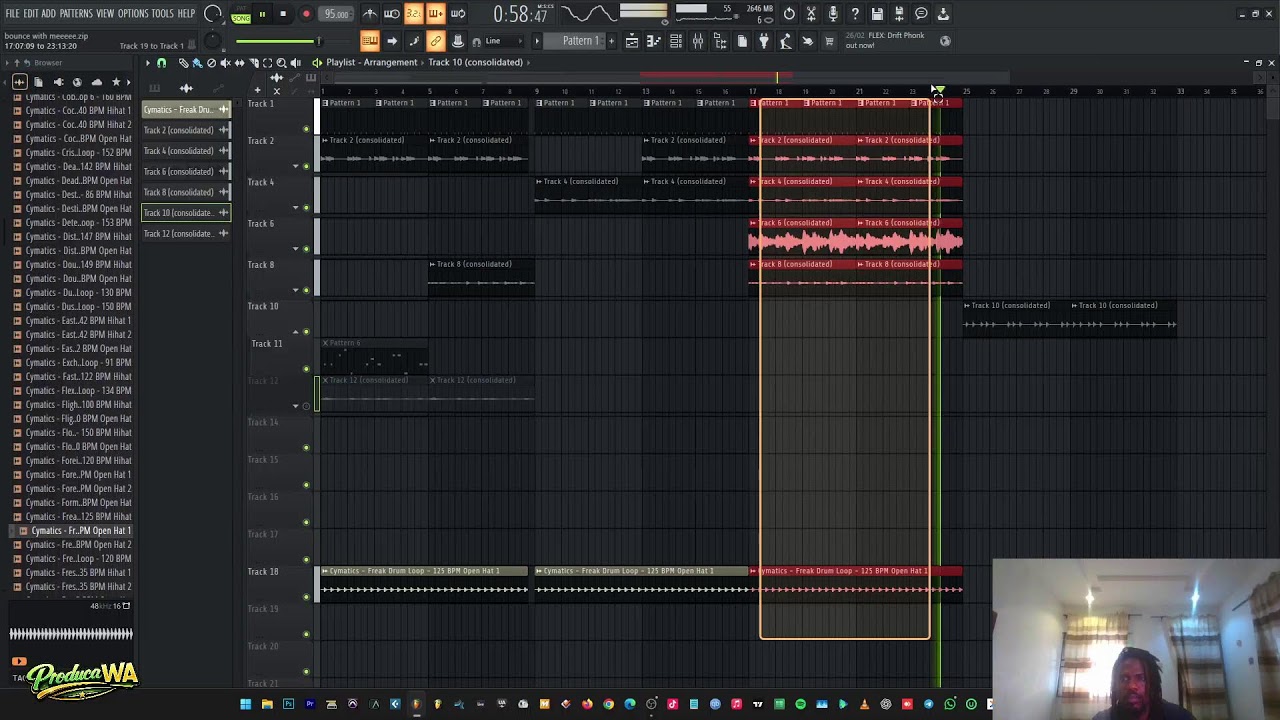1280x720 pixels.
Task: Click the metronome icon
Action: pos(371,14)
